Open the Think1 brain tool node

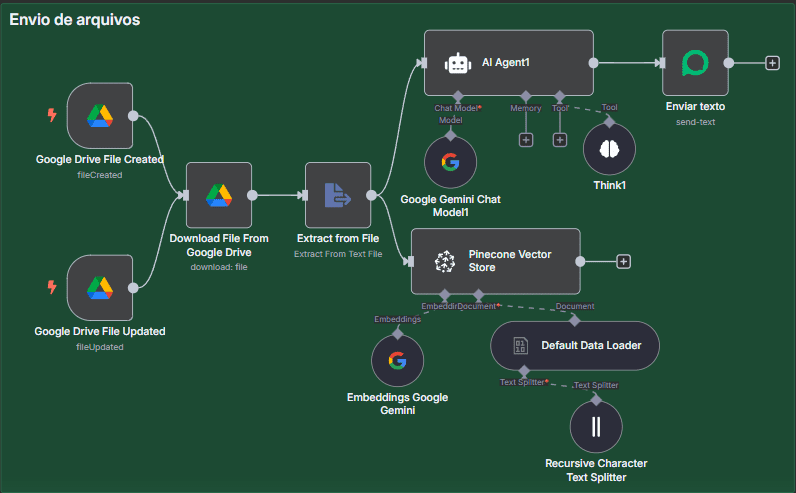coord(609,149)
